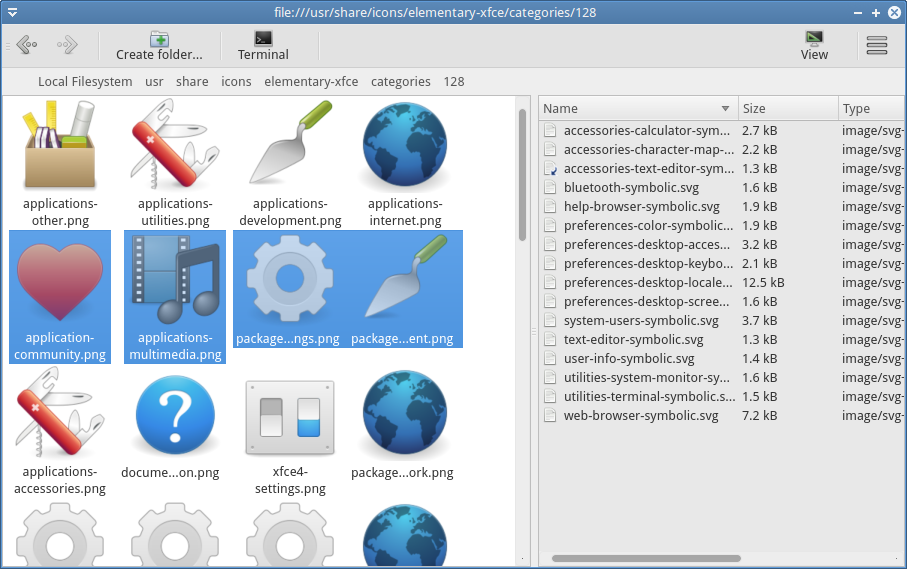The height and width of the screenshot is (569, 907).
Task: Click Create folder button
Action: coord(159,46)
